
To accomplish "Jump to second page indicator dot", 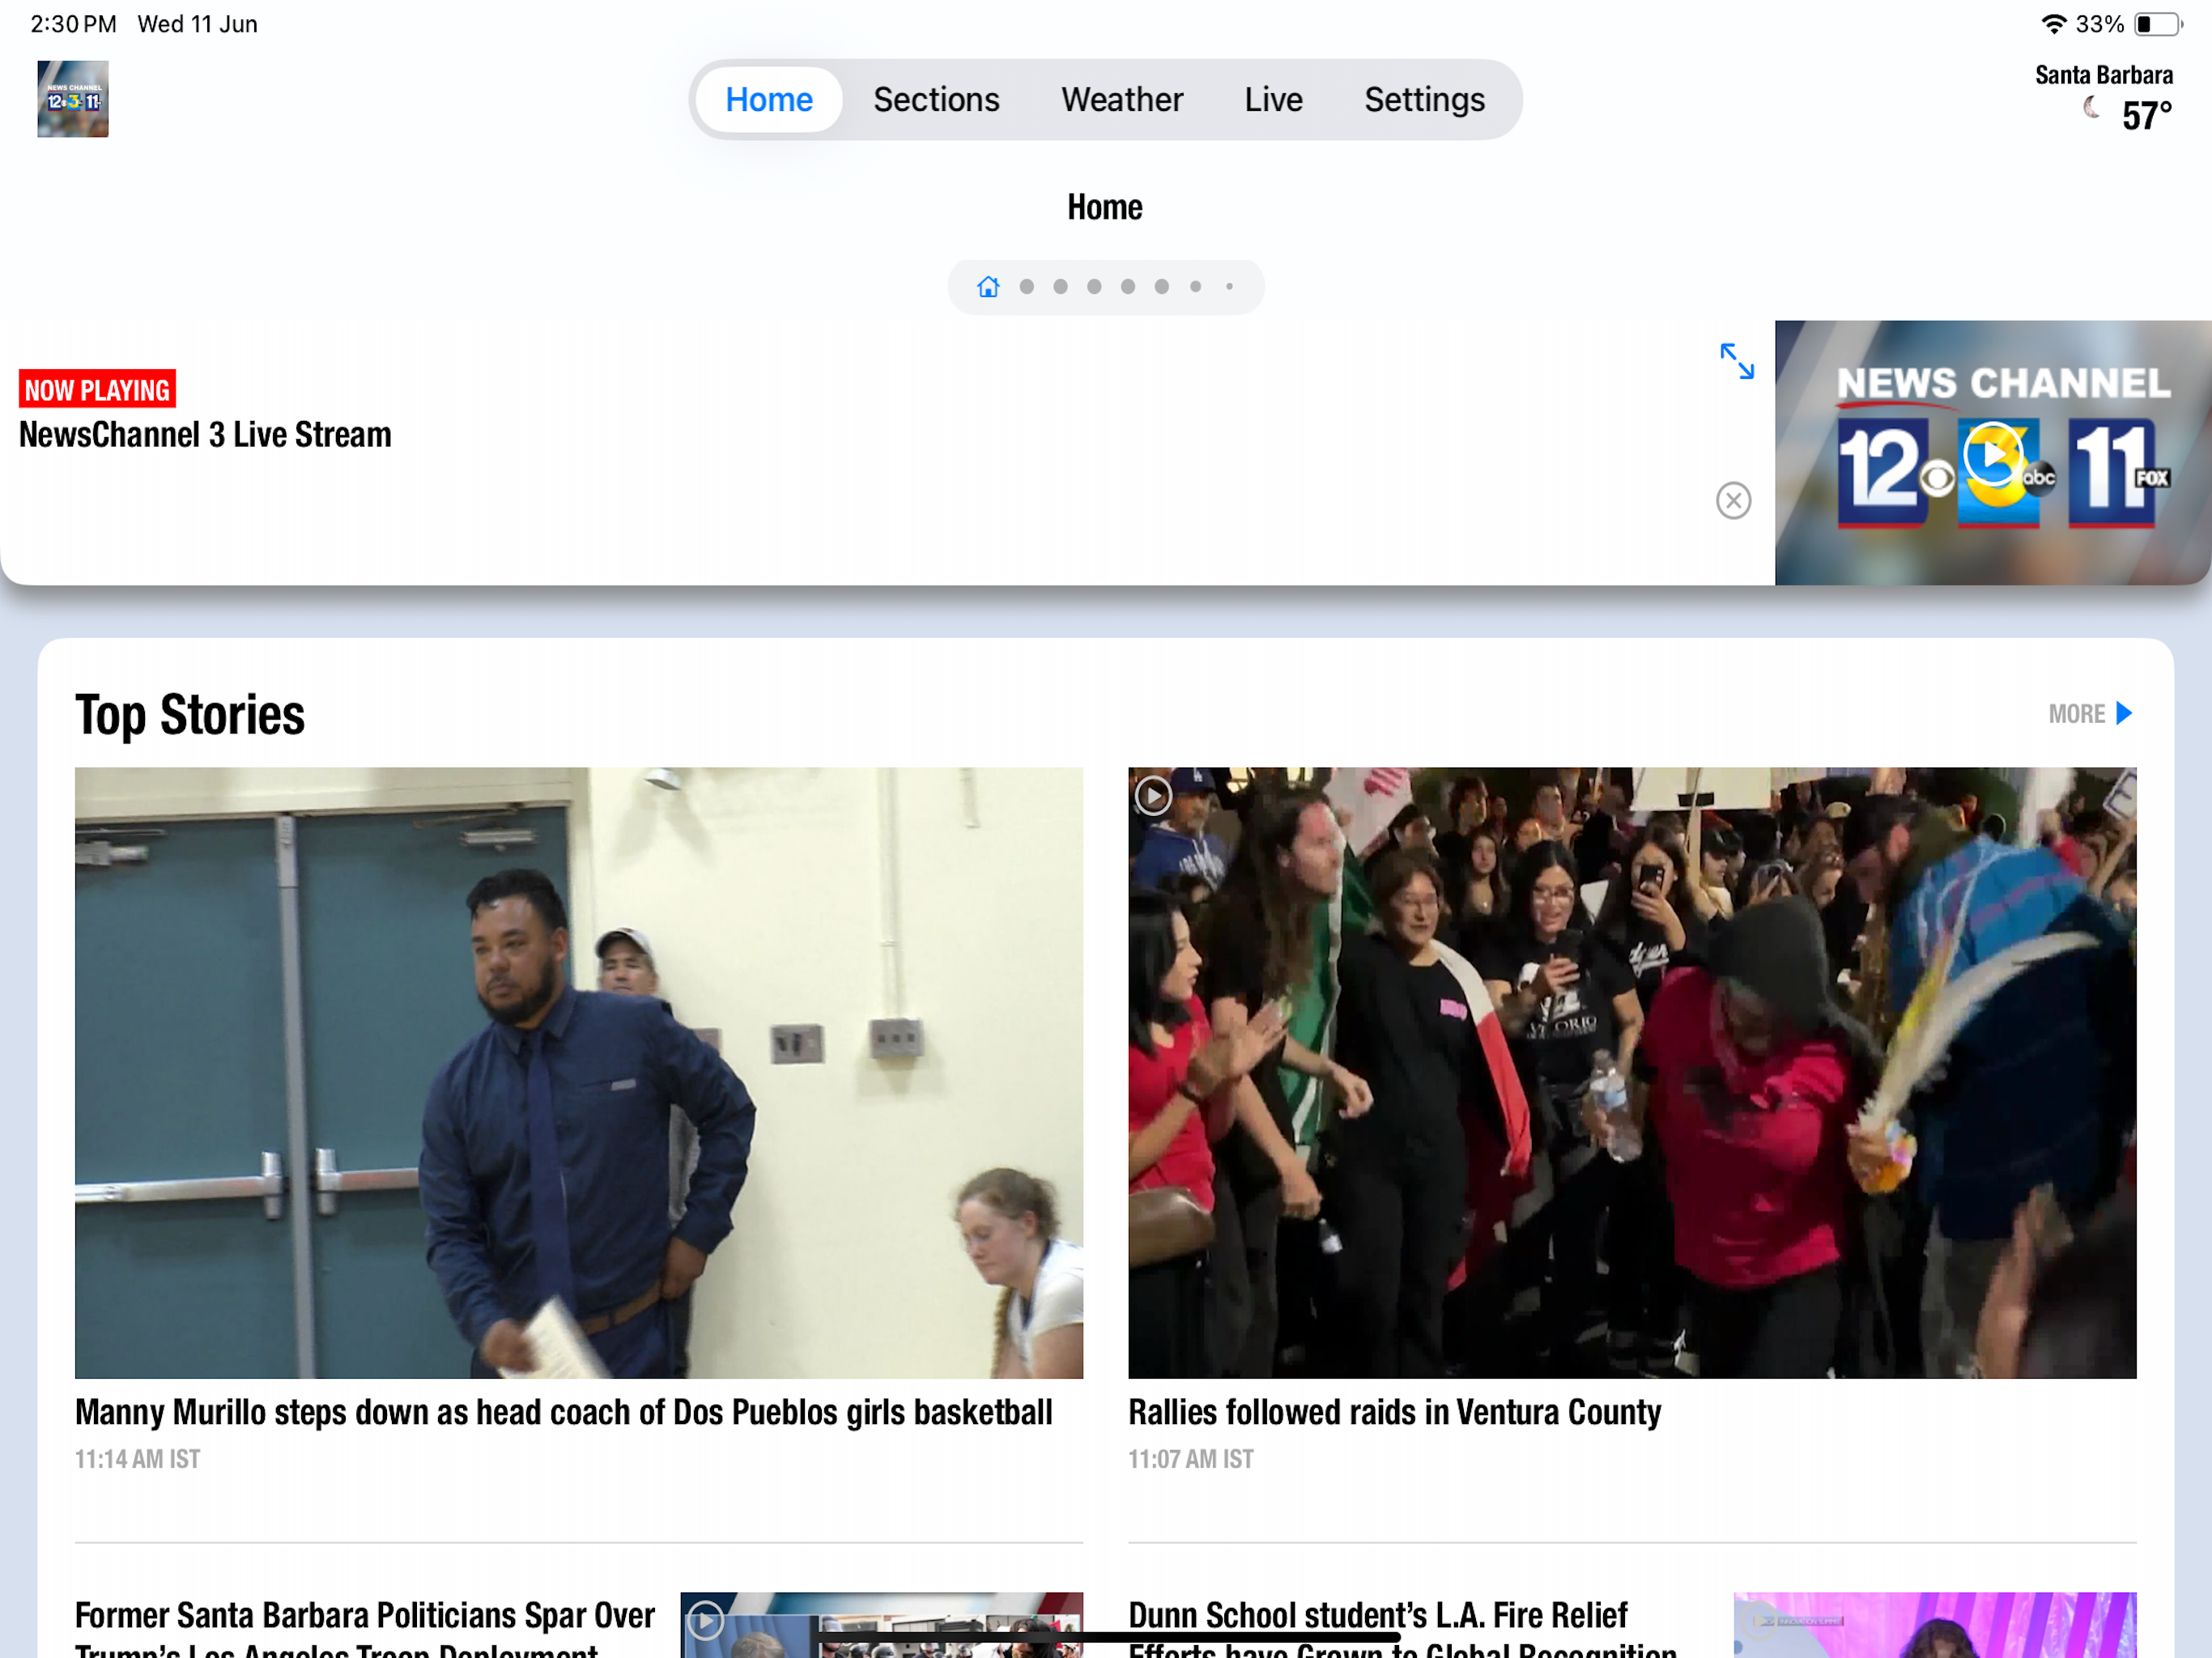I will click(1026, 287).
